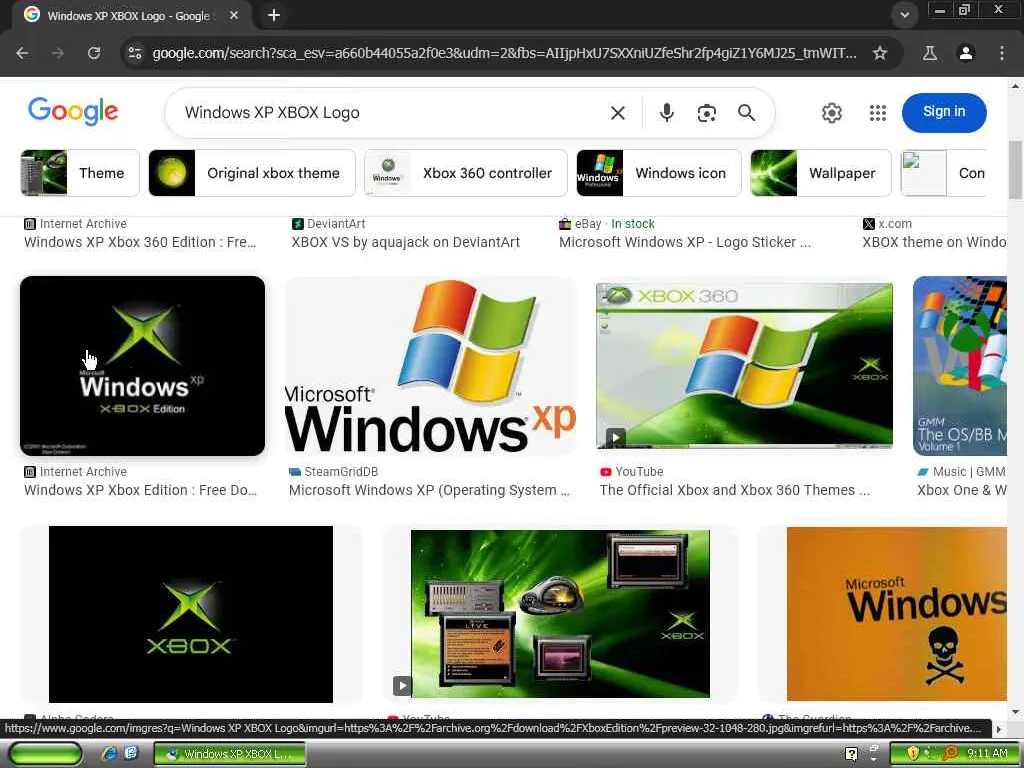Start voice search with microphone
The image size is (1024, 768).
(666, 113)
